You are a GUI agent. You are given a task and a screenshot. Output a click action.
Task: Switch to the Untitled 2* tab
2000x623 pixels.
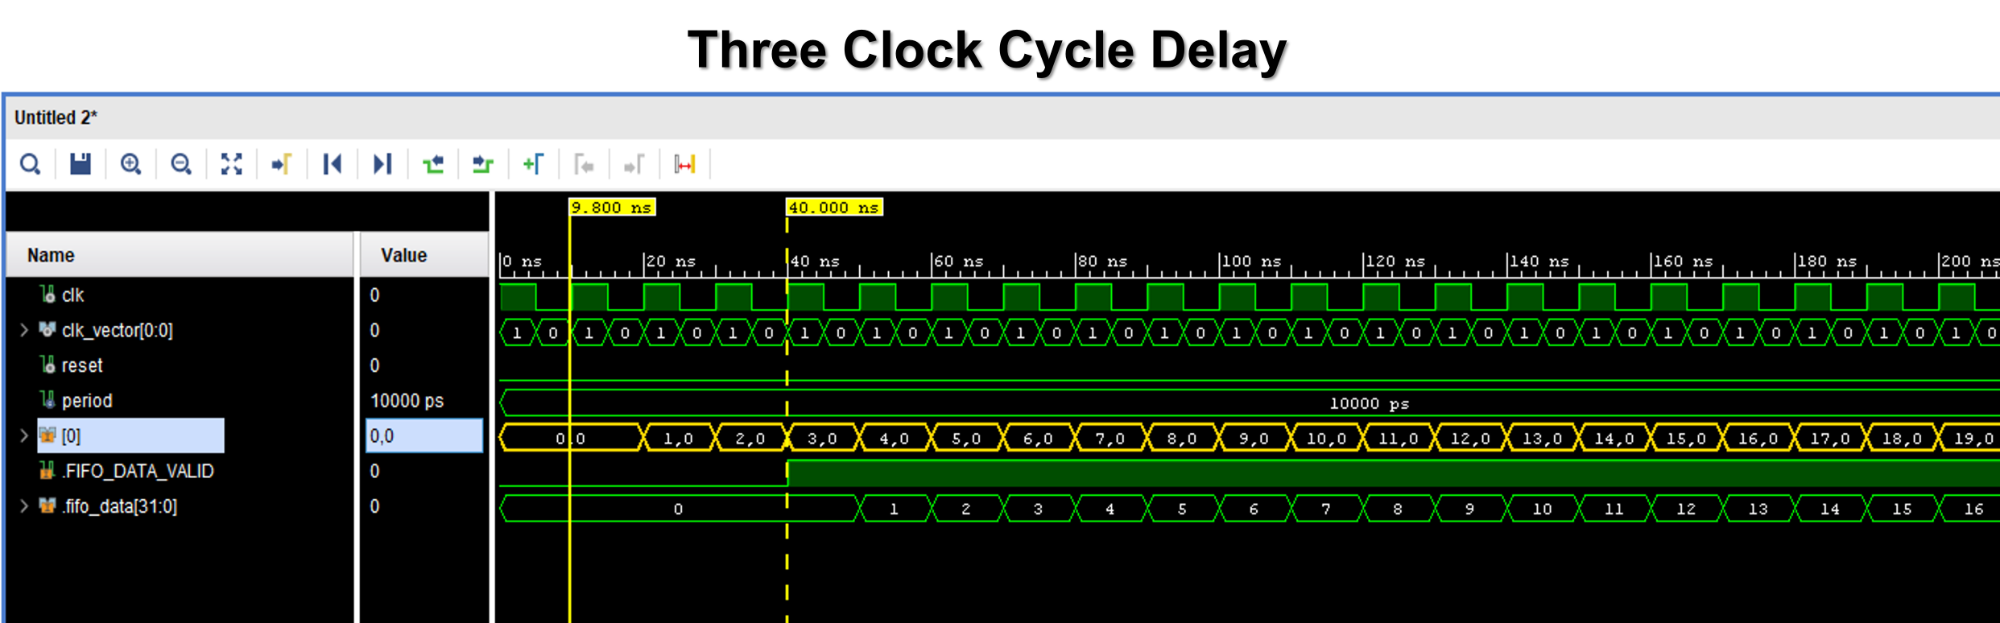click(x=56, y=118)
